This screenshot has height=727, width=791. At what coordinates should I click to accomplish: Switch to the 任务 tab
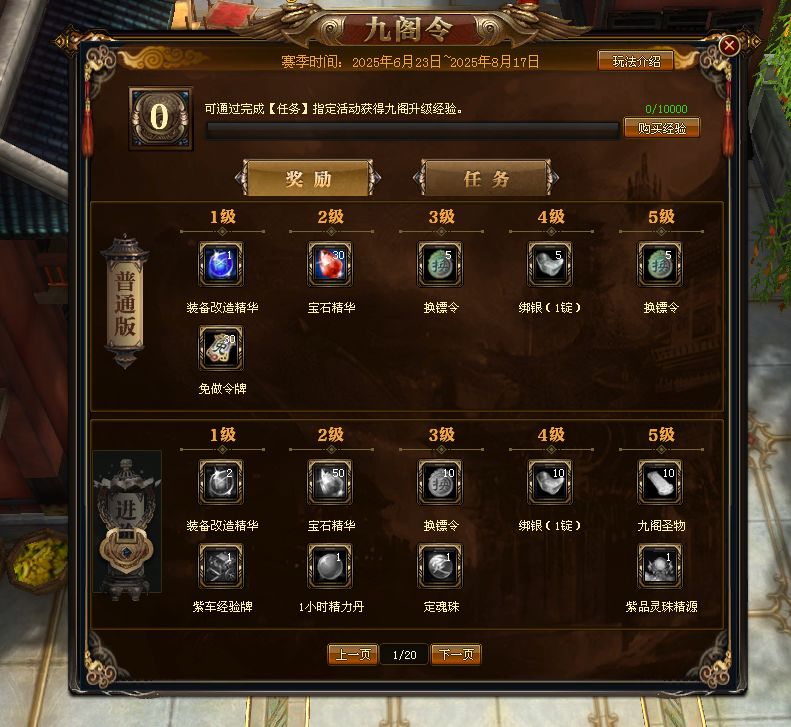pyautogui.click(x=486, y=178)
